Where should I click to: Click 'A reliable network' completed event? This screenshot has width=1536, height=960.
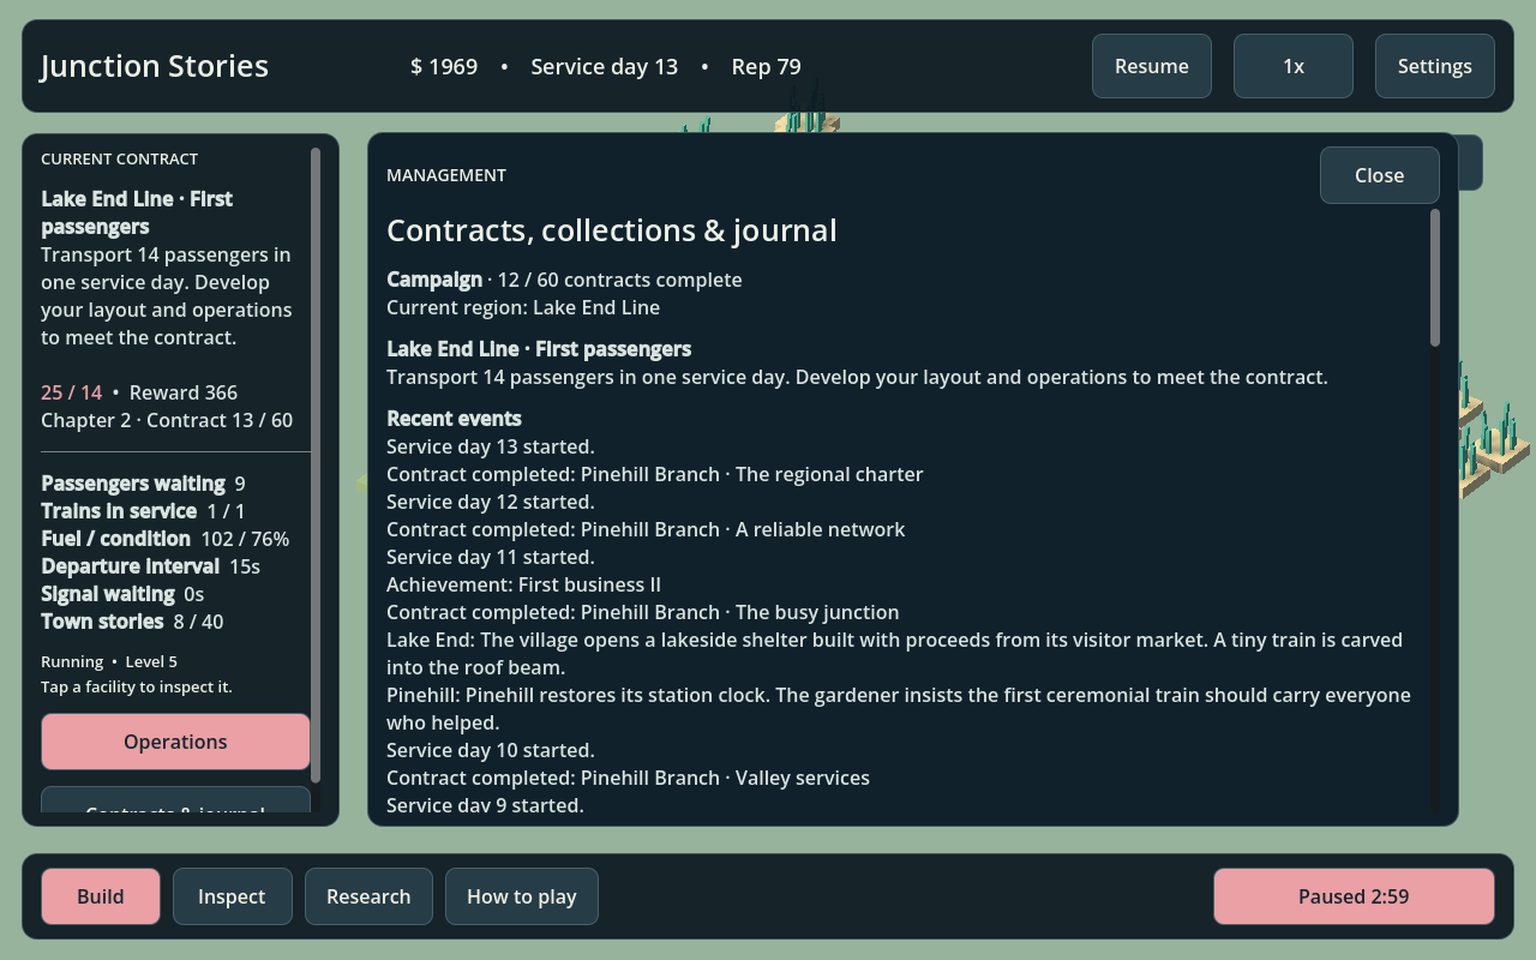[x=646, y=529]
